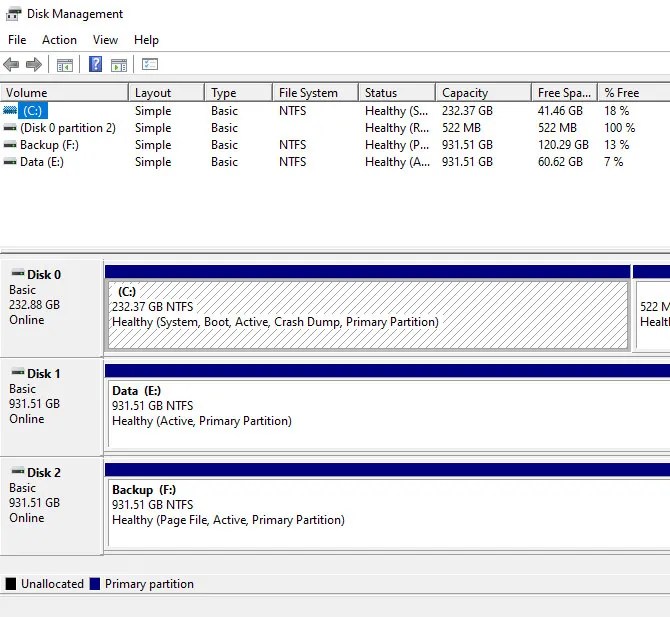This screenshot has width=670, height=617.
Task: Click the Healthy (R... status cell
Action: pos(397,128)
